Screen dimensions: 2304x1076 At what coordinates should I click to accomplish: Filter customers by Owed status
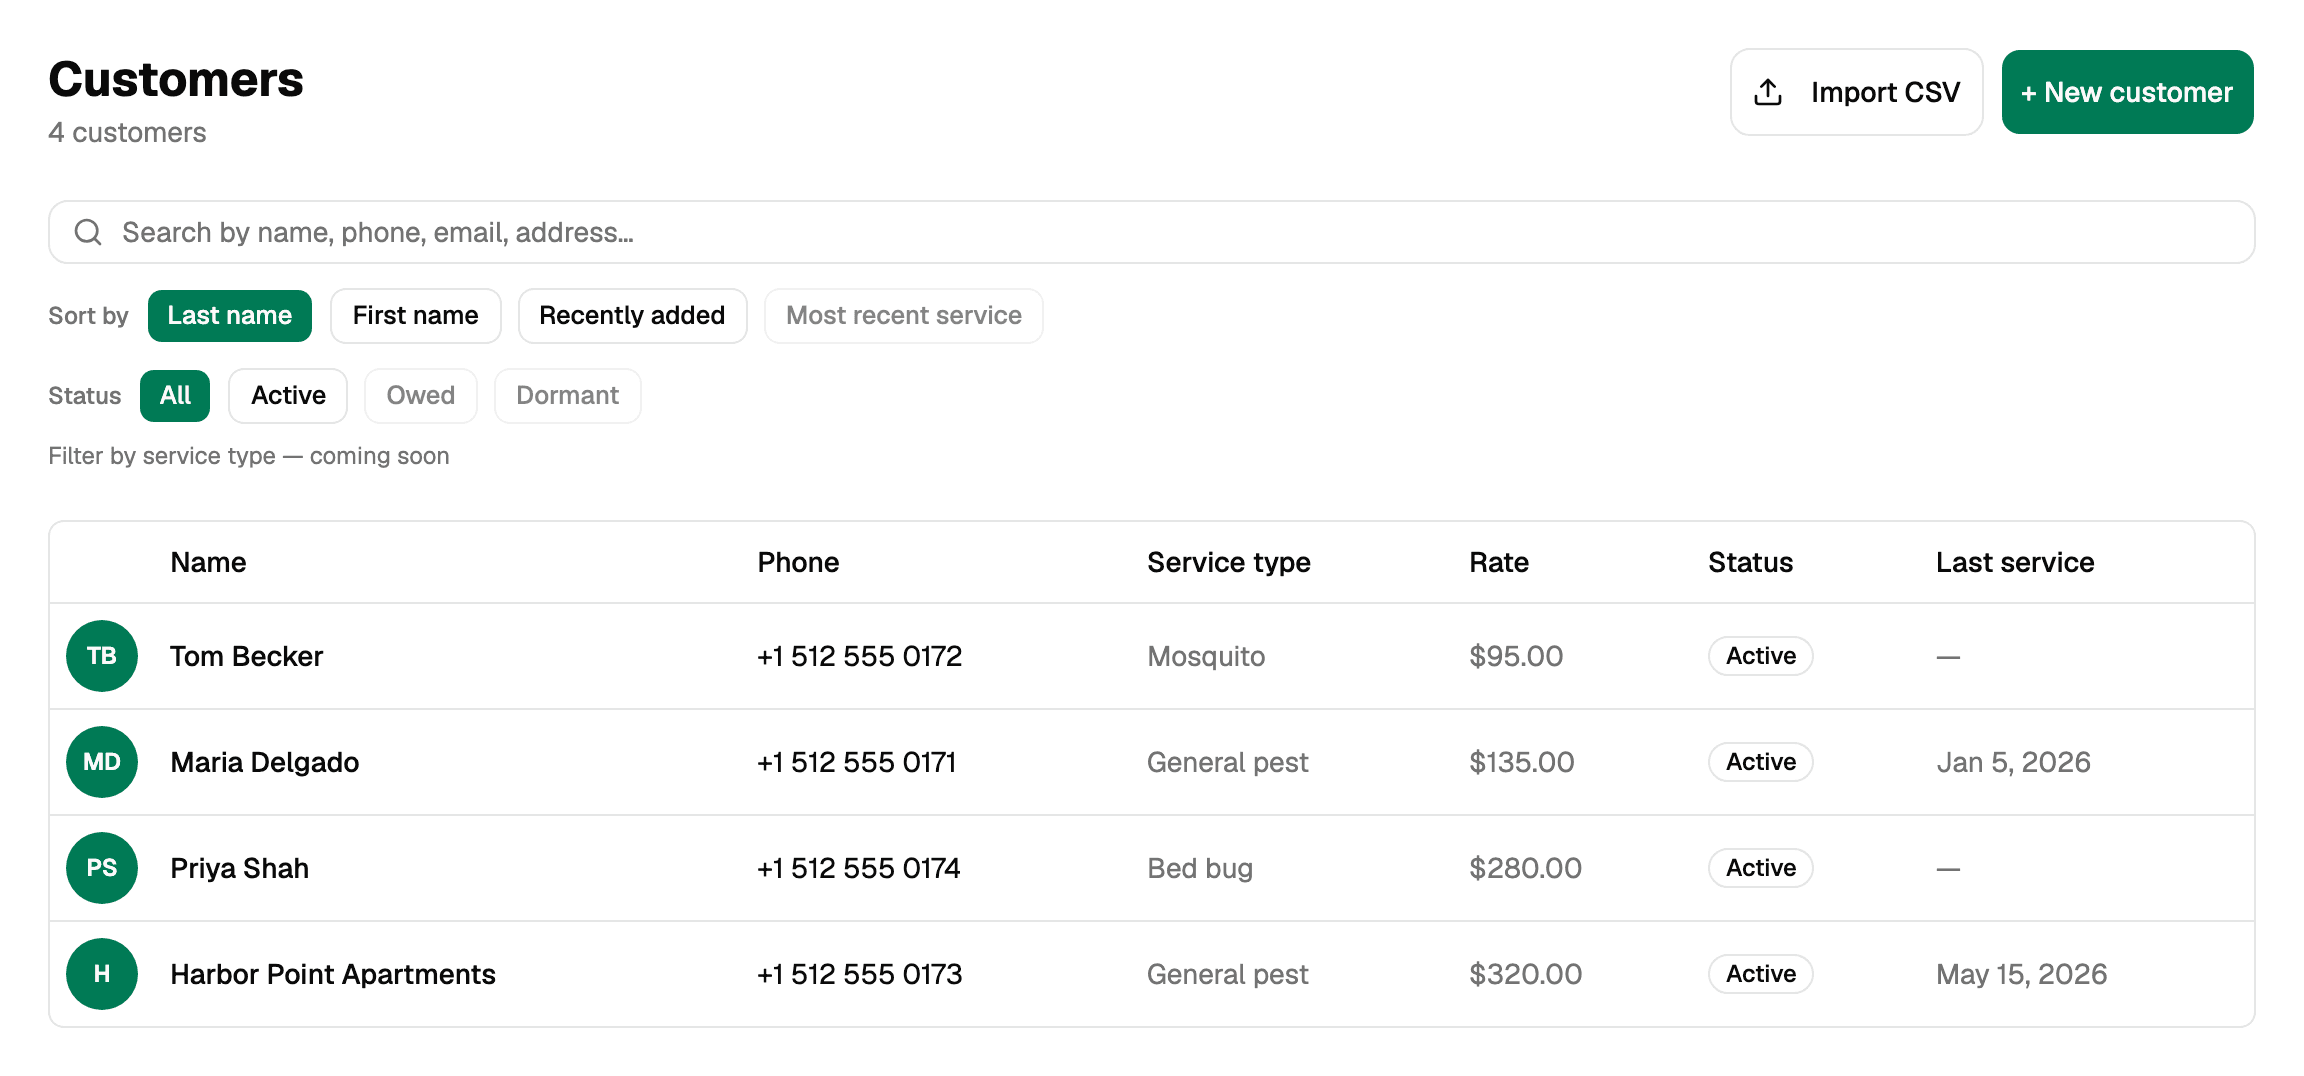(x=421, y=396)
